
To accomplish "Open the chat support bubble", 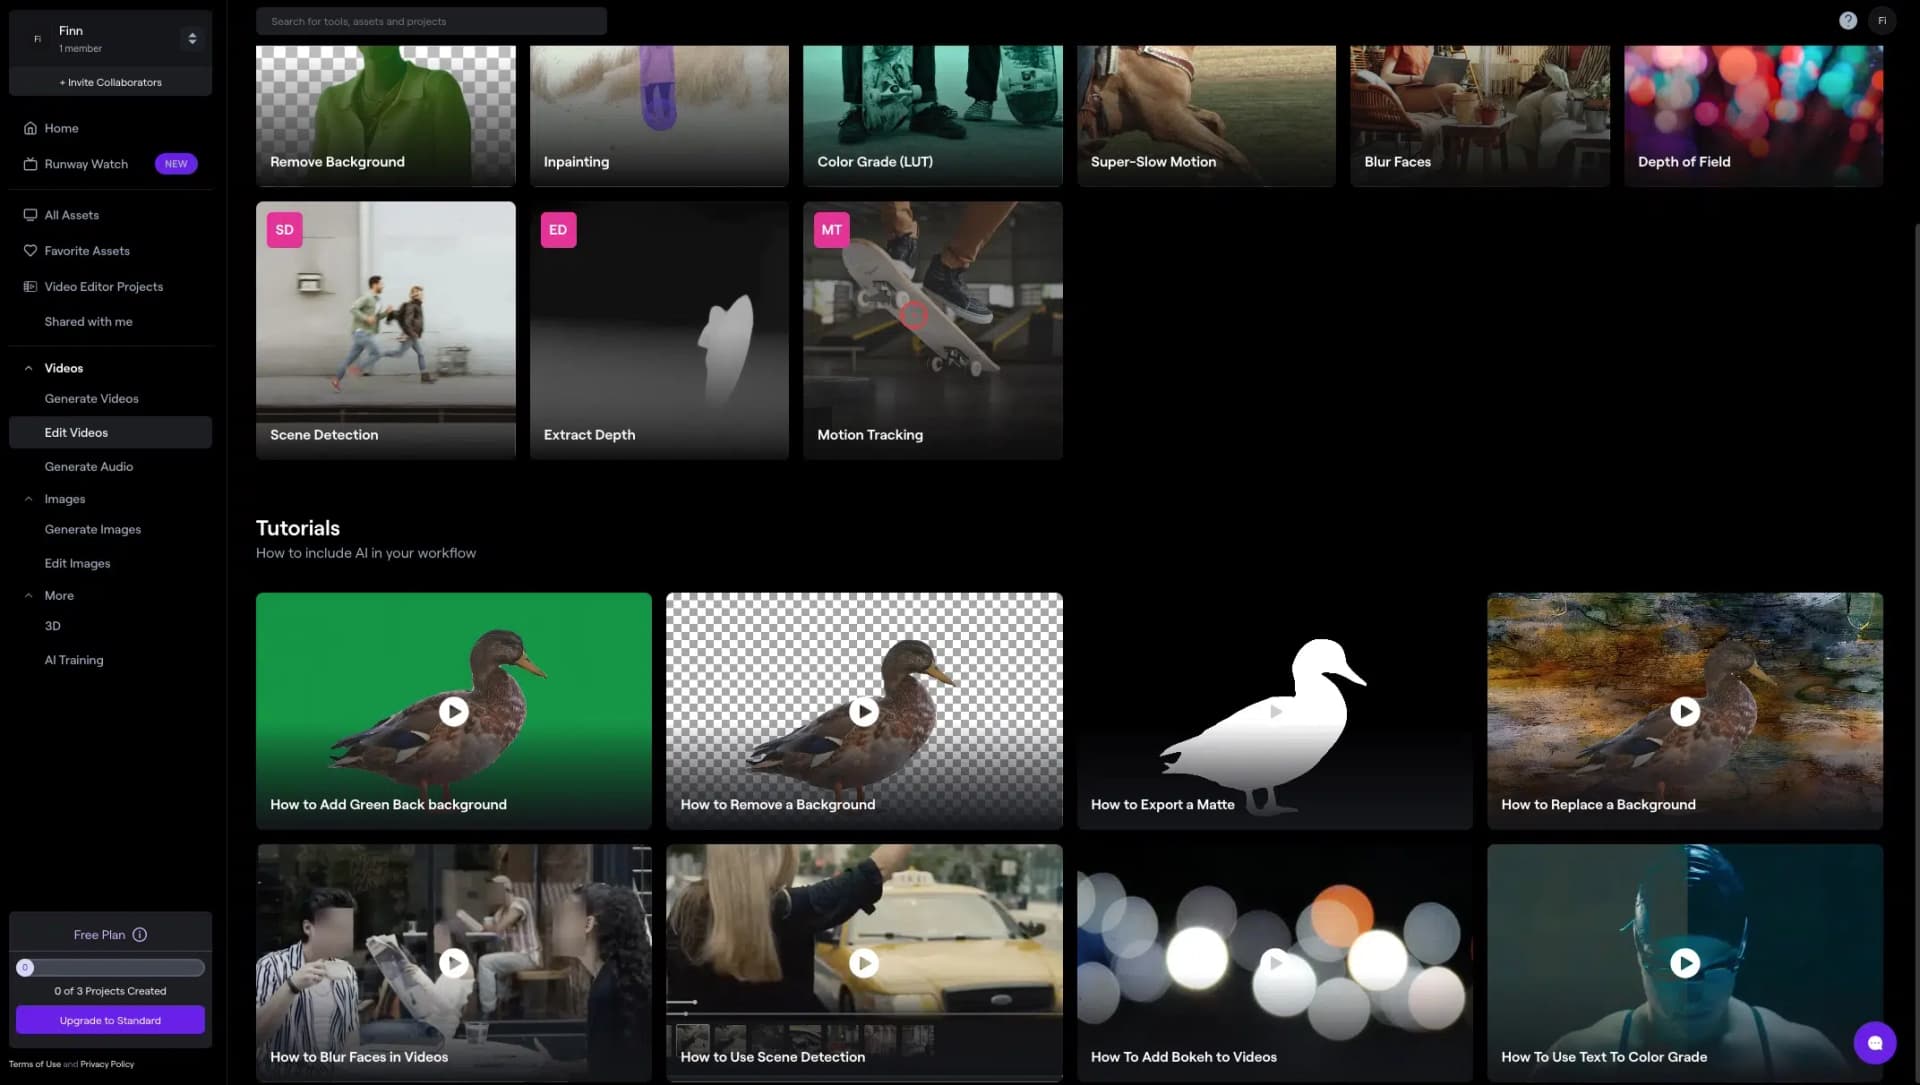I will click(x=1874, y=1042).
